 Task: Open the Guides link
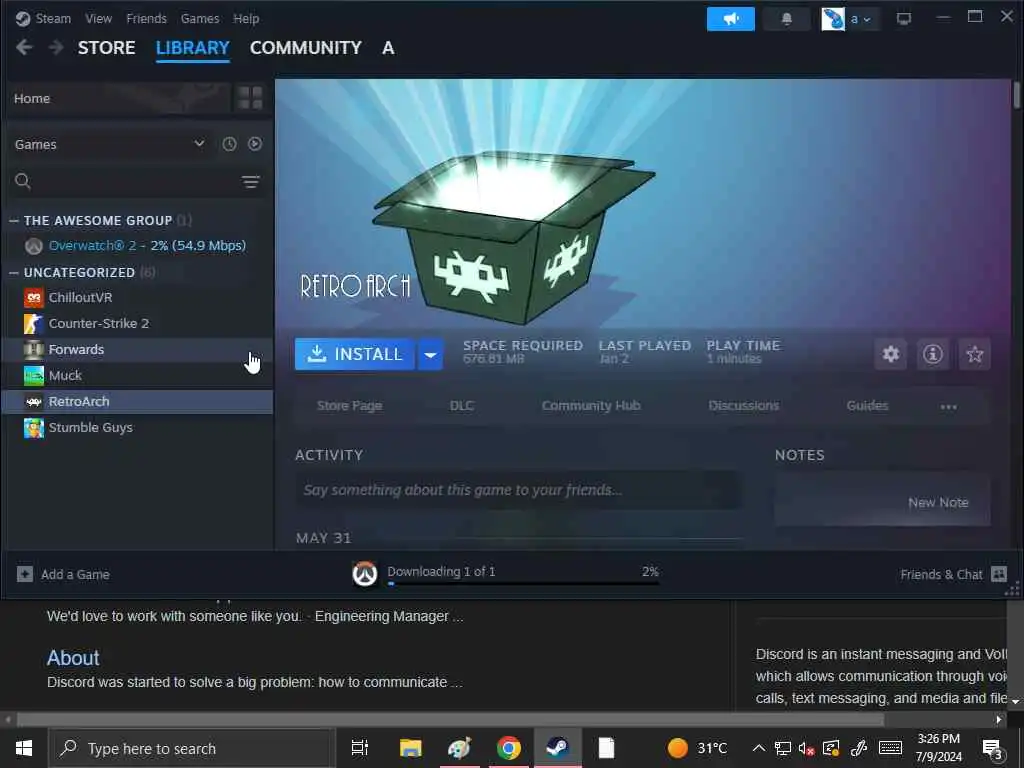pos(867,406)
